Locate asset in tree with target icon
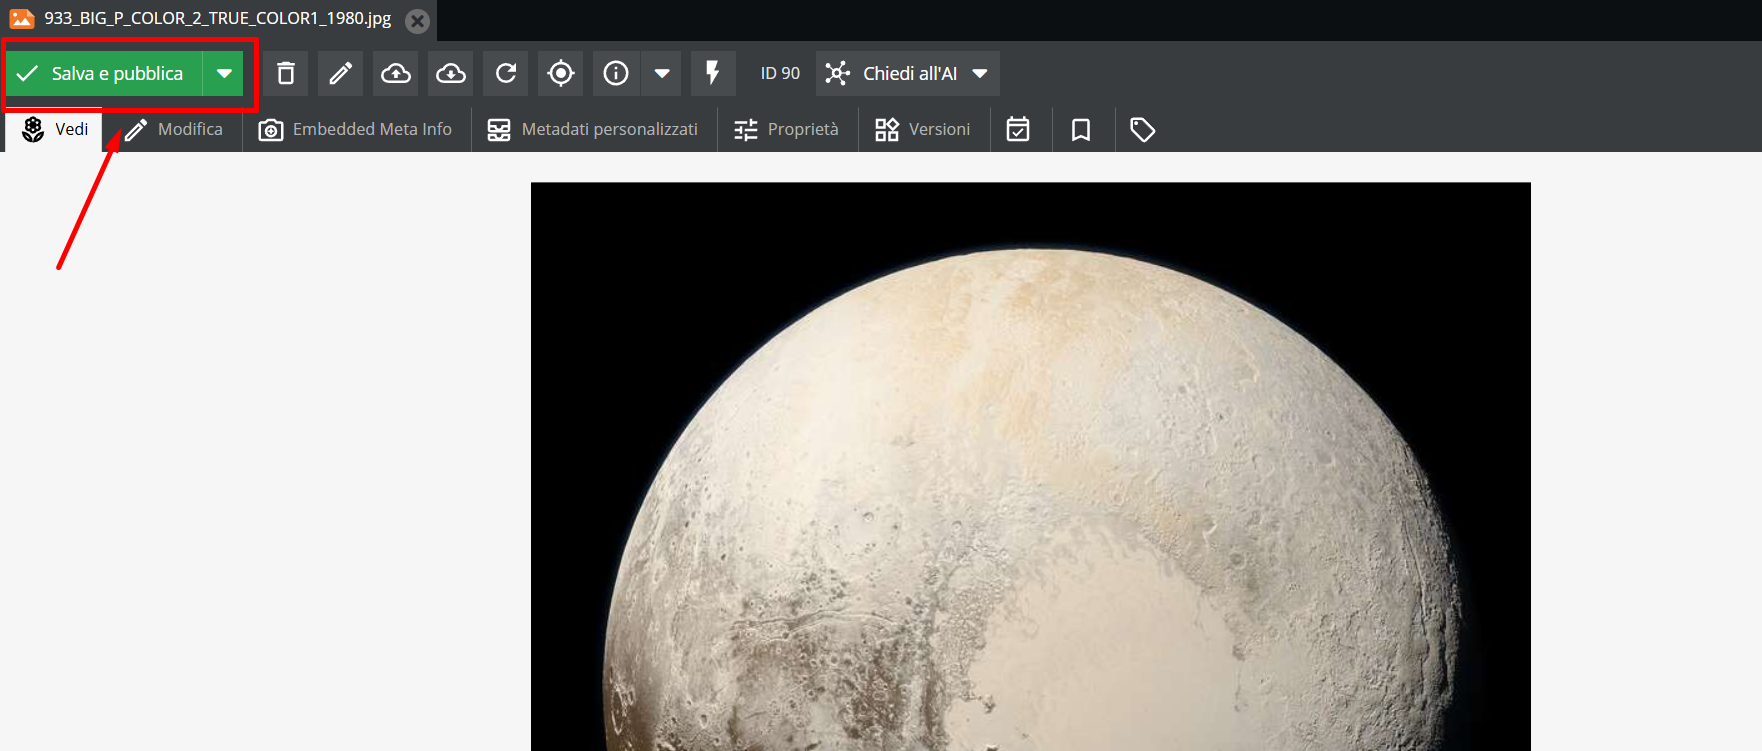 [x=561, y=73]
